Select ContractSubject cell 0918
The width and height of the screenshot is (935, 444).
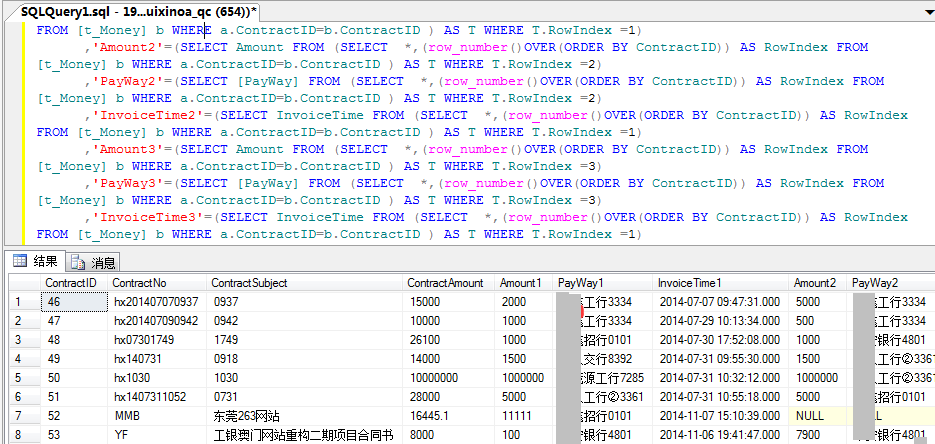pos(305,359)
